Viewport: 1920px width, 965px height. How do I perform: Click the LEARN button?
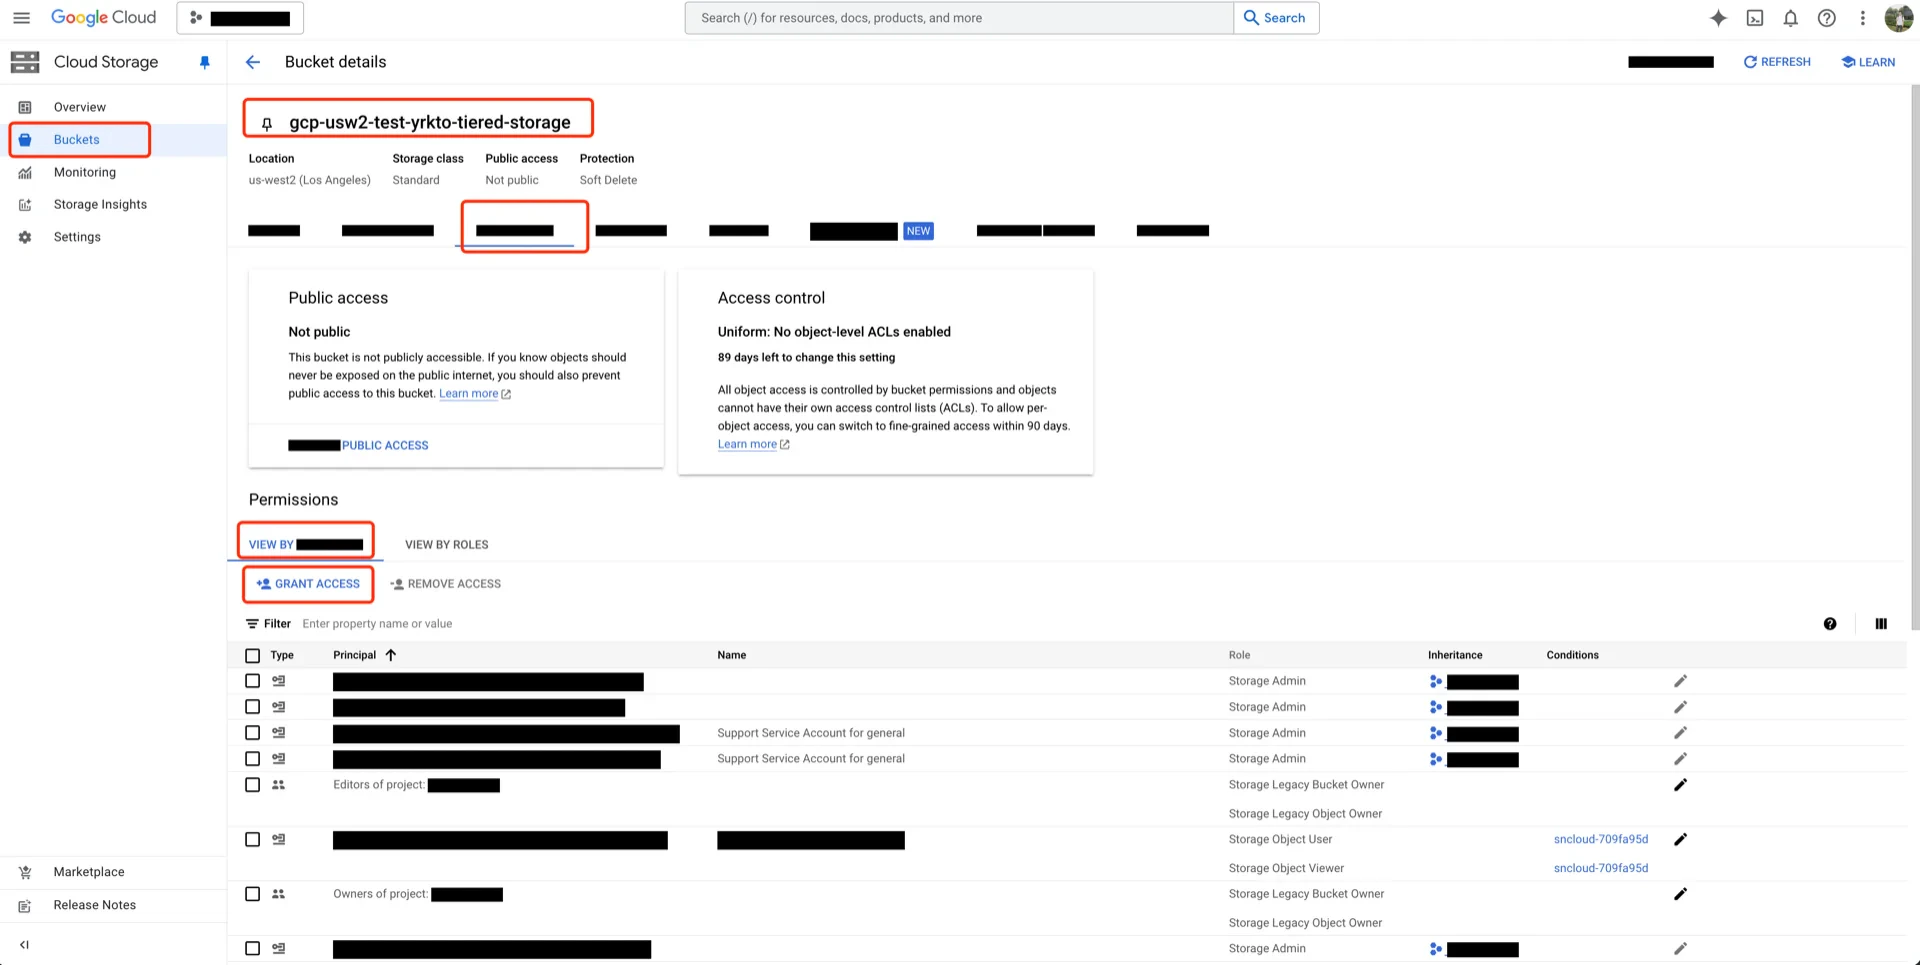(1868, 62)
